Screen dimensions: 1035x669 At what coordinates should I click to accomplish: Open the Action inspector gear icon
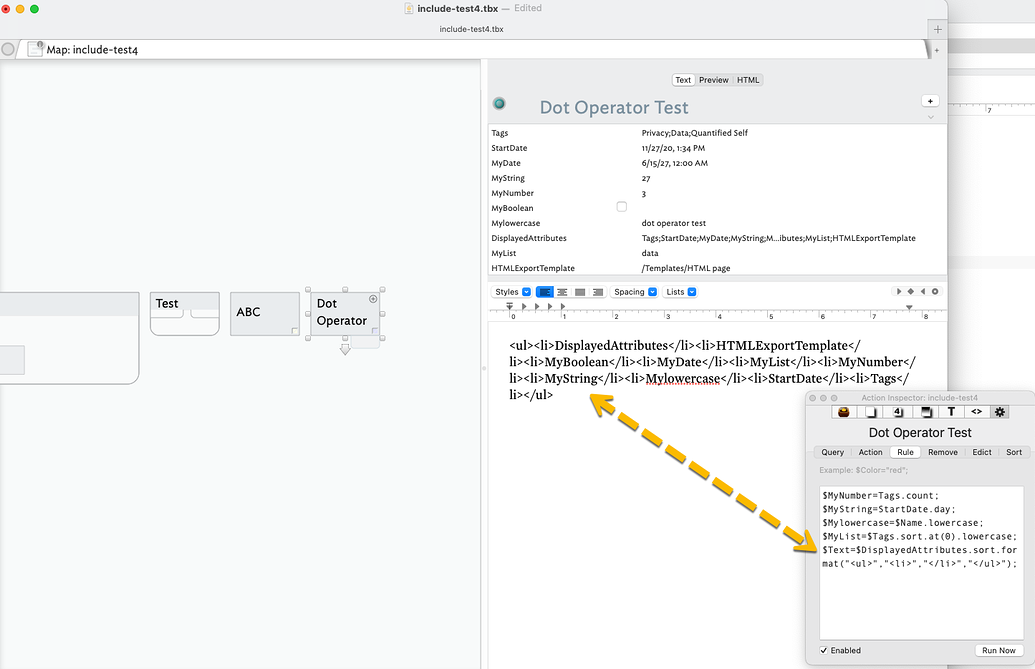click(999, 412)
